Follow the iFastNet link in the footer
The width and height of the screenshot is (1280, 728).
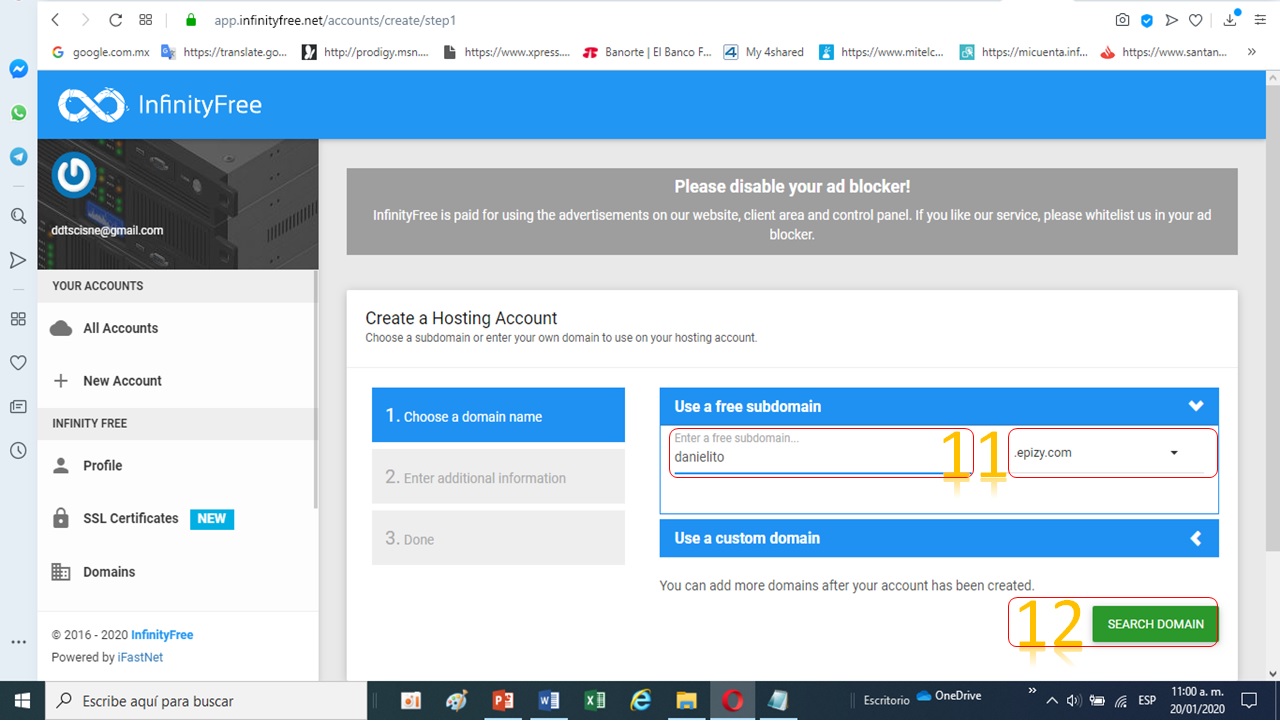coord(140,657)
